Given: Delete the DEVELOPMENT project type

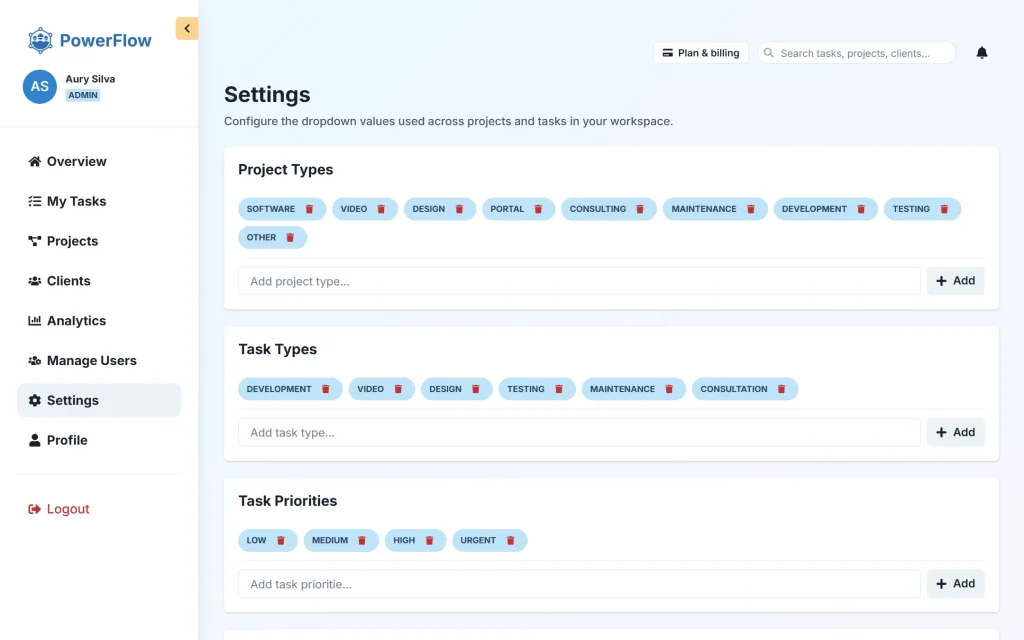Looking at the screenshot, I should (861, 209).
